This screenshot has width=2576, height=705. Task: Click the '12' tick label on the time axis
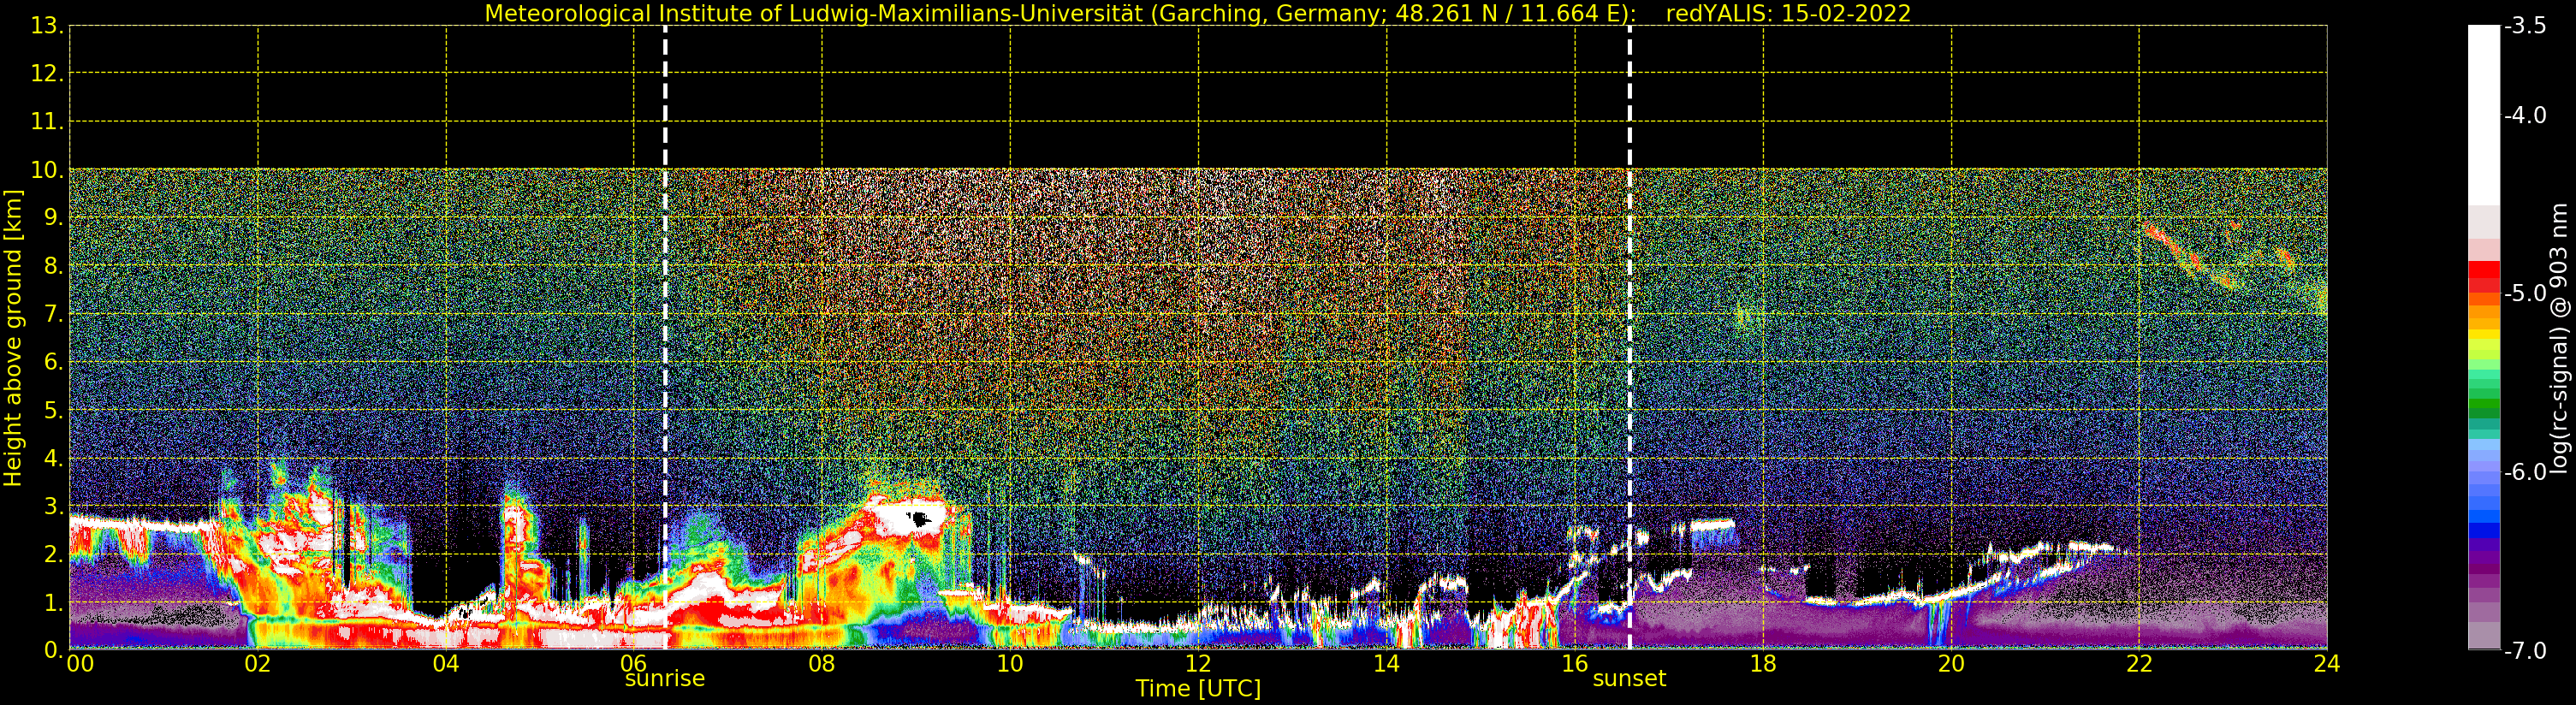coord(1198,664)
